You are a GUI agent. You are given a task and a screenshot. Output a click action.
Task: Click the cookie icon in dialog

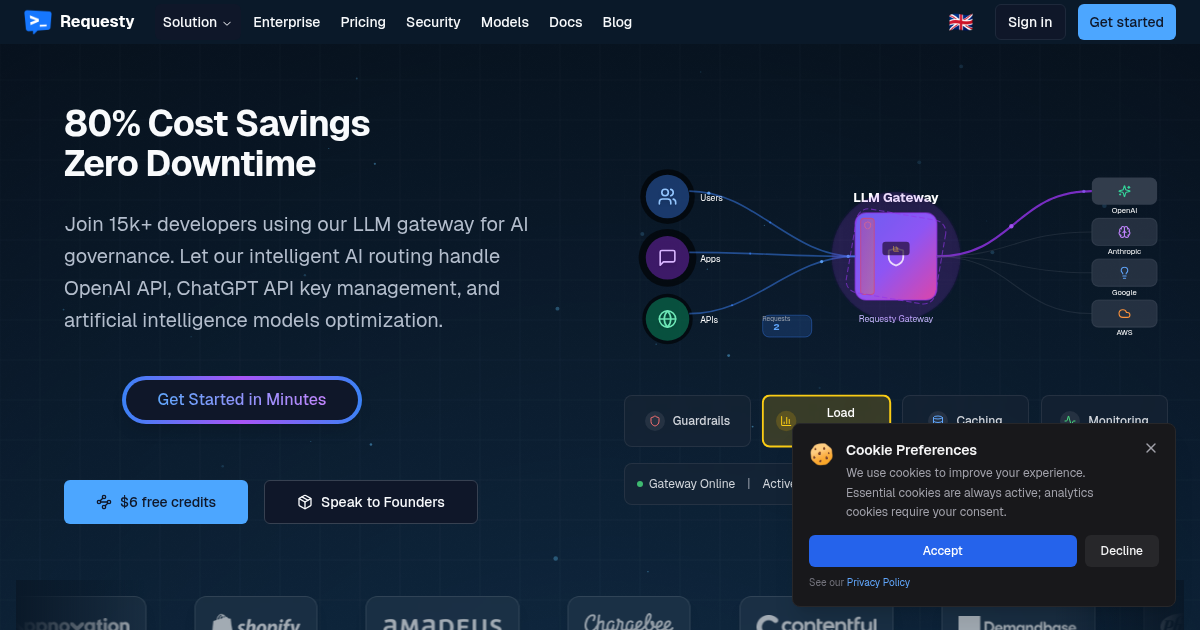pyautogui.click(x=822, y=454)
